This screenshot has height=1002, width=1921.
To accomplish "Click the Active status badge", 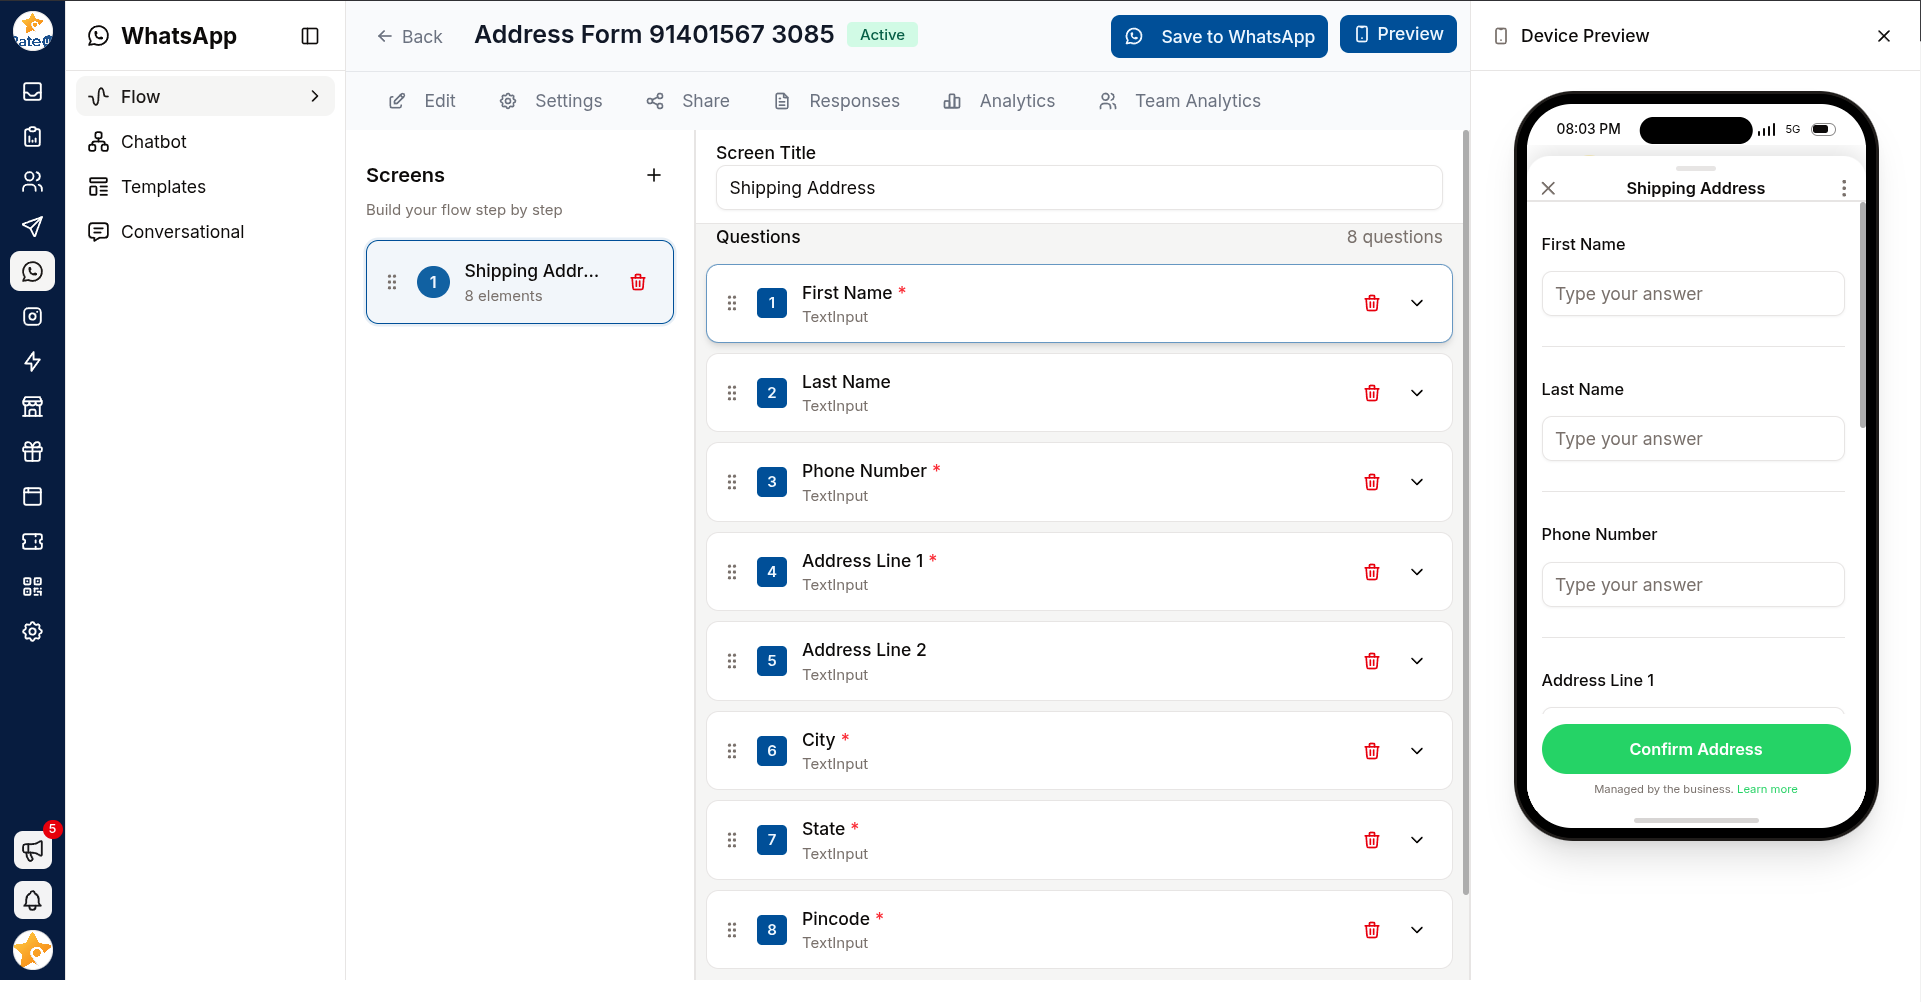I will [x=882, y=35].
